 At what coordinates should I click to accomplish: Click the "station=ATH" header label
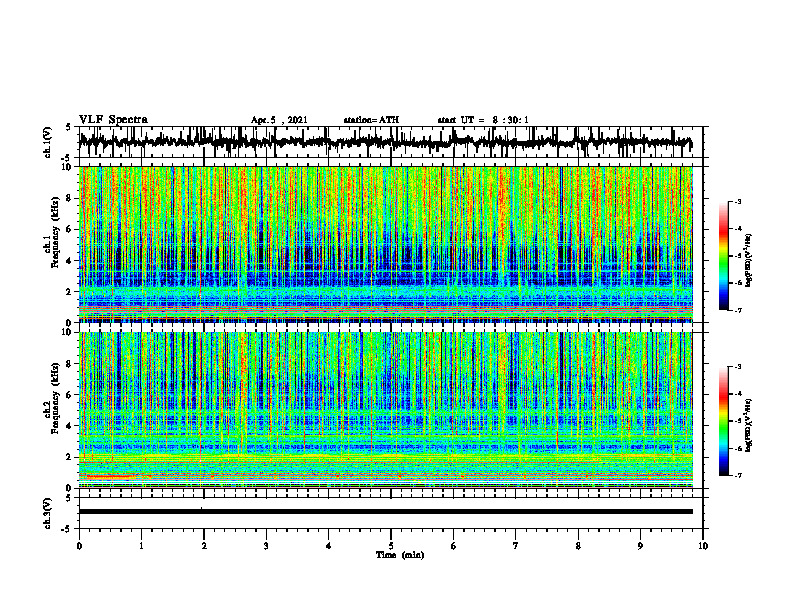(371, 120)
